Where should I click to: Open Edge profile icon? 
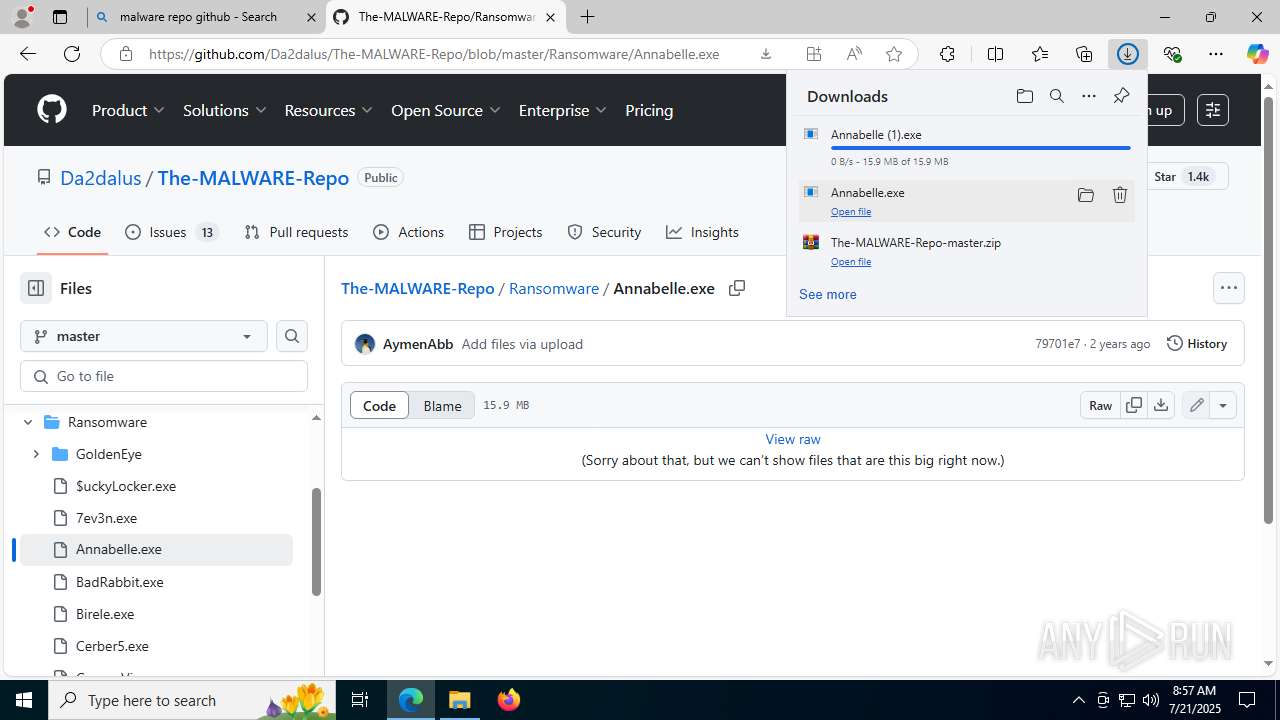coord(22,17)
